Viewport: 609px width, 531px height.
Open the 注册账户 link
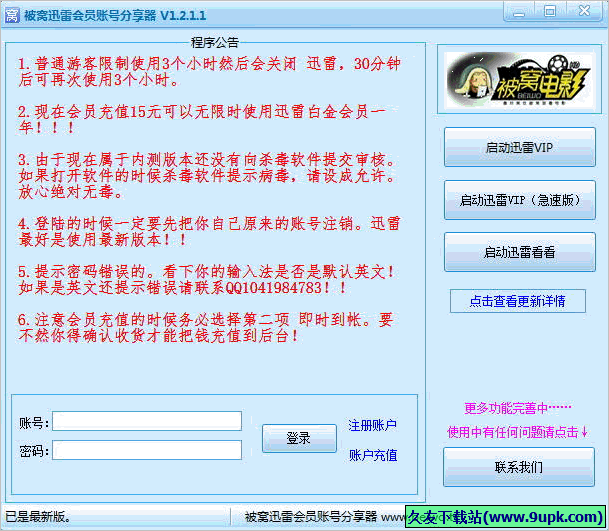(372, 425)
